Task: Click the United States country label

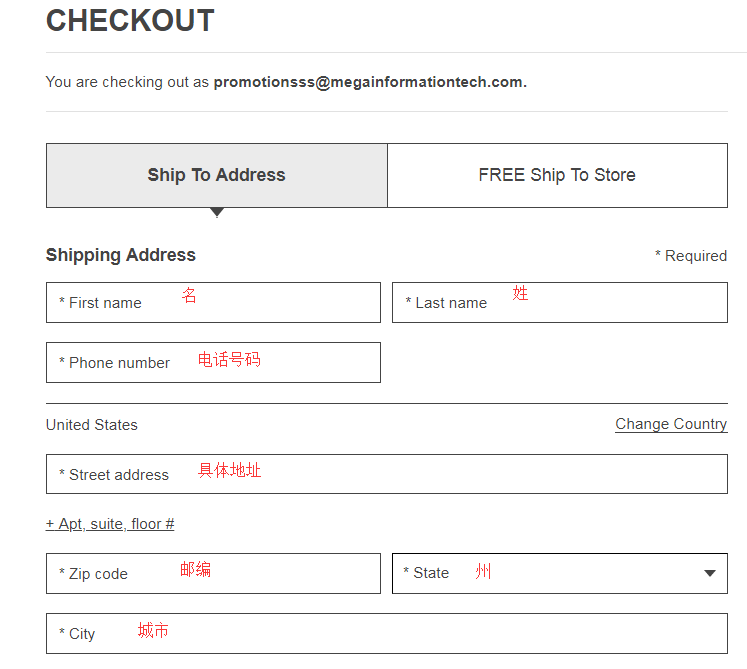Action: (x=92, y=425)
